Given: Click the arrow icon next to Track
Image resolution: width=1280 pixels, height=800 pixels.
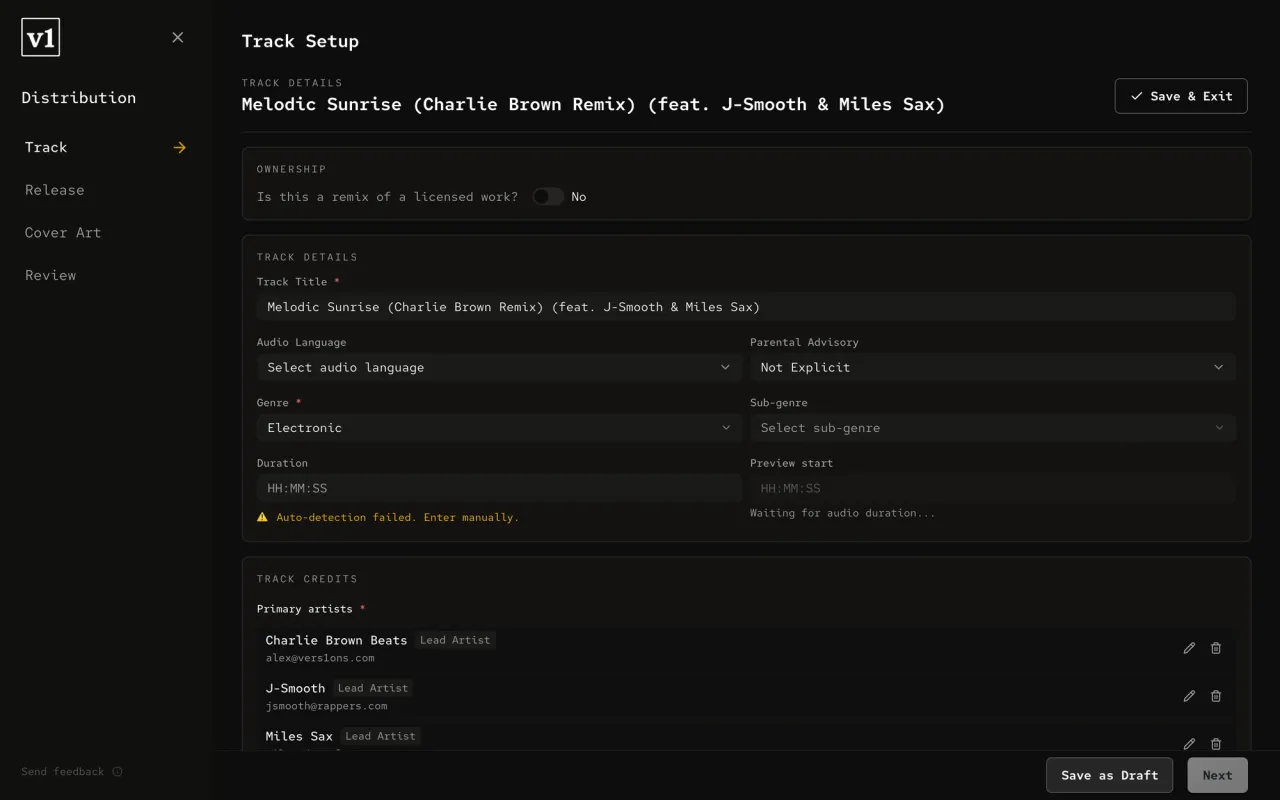Looking at the screenshot, I should click(x=180, y=148).
